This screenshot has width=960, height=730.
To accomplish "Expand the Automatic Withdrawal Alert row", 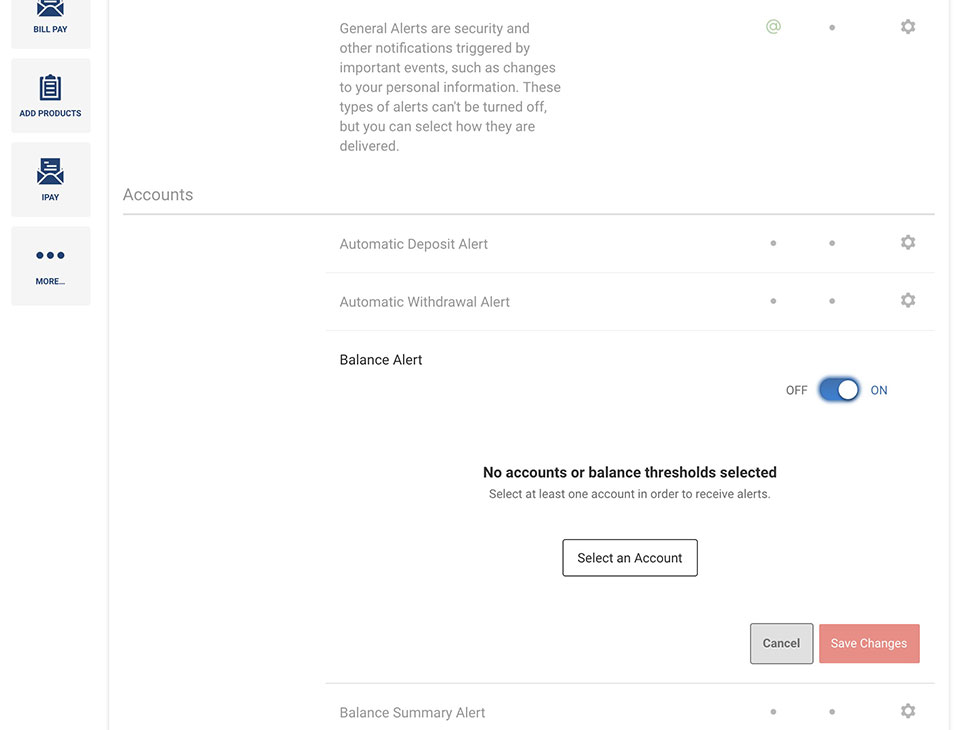I will click(630, 302).
